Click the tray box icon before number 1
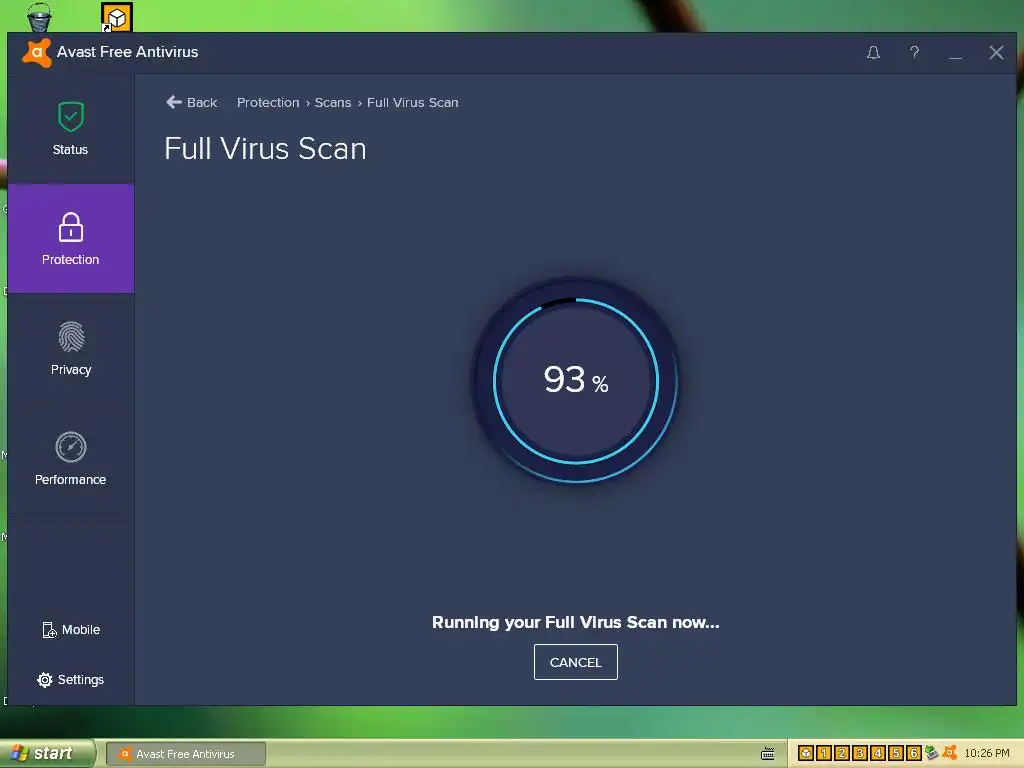 (806, 754)
